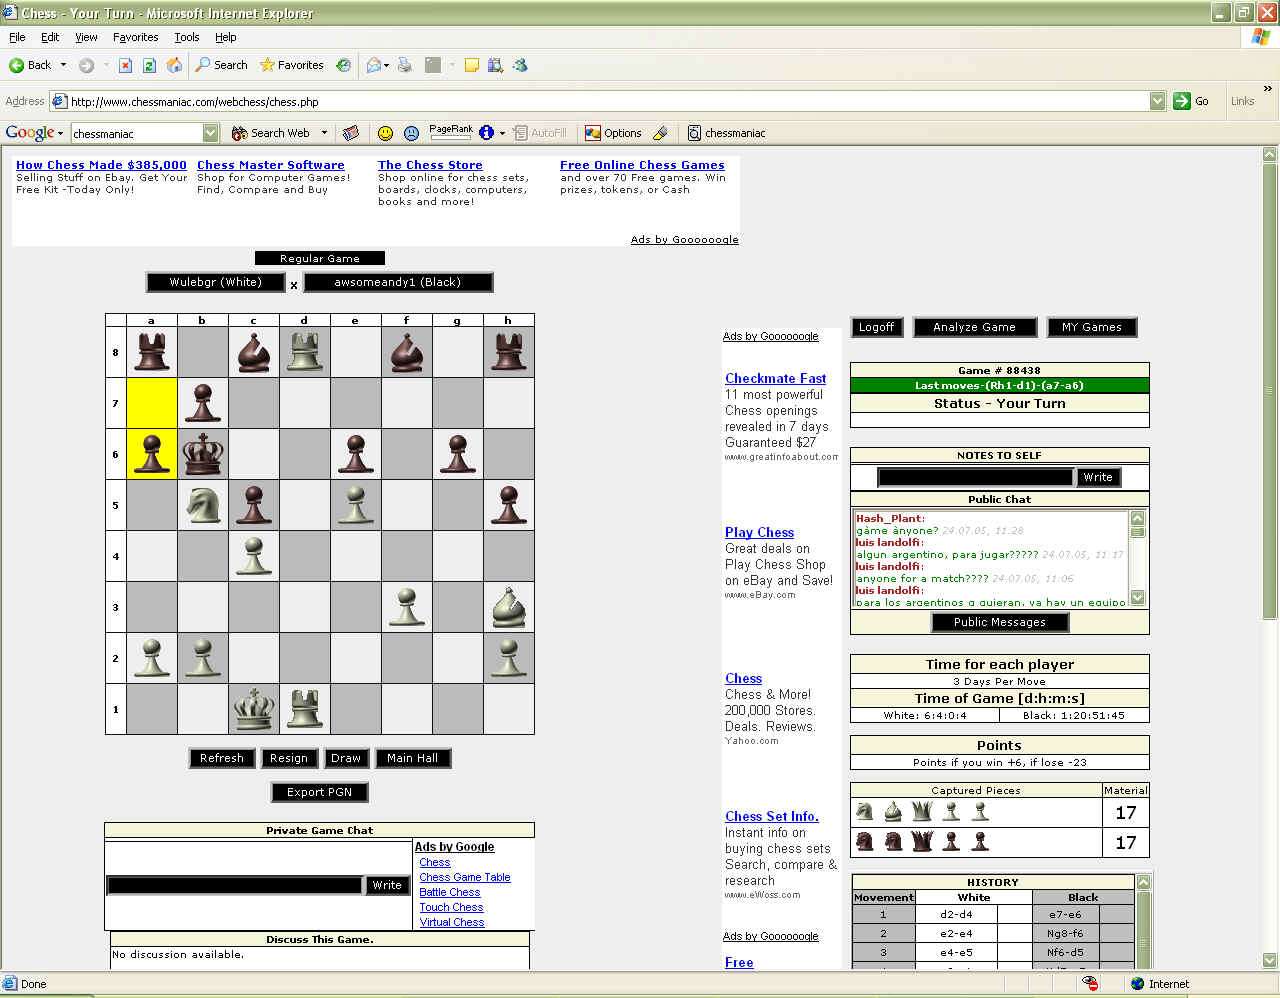The width and height of the screenshot is (1280, 998).
Task: Open the History toolbar icon
Action: coord(343,65)
